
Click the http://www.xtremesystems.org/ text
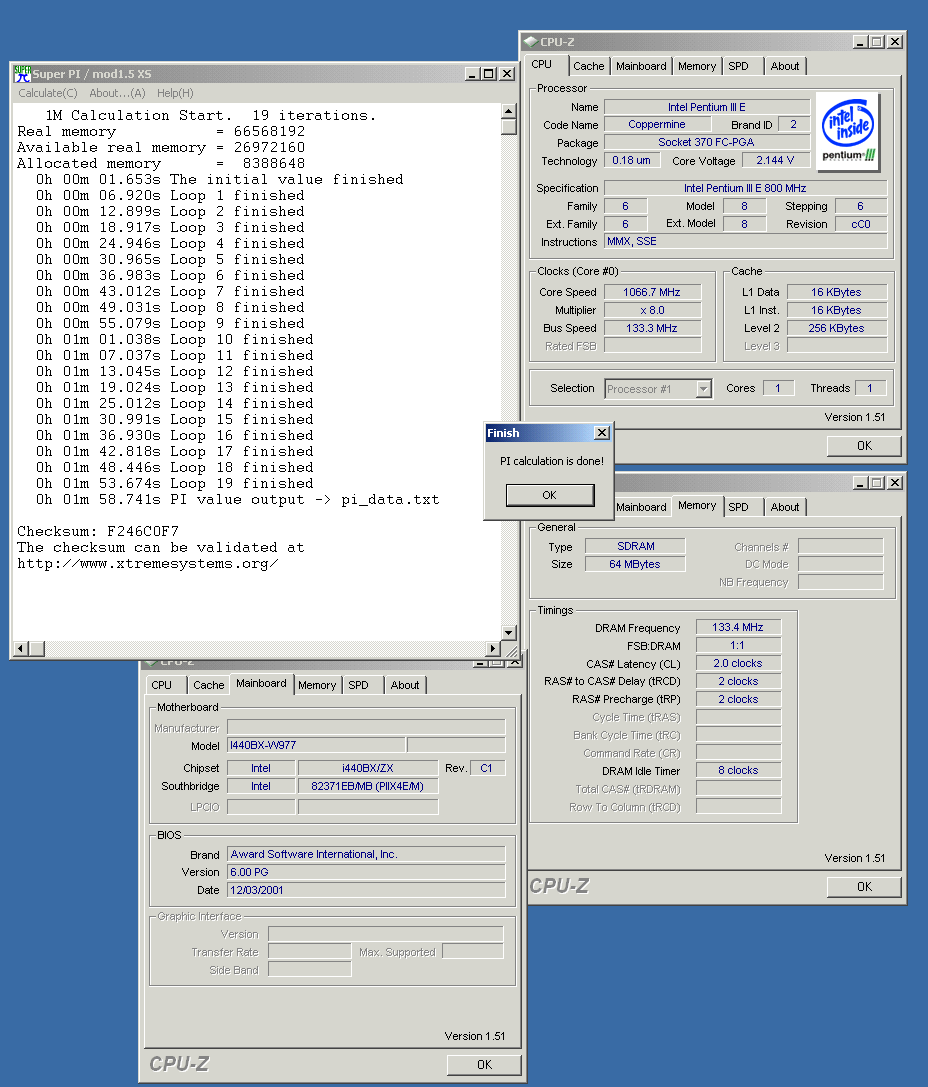pyautogui.click(x=148, y=564)
